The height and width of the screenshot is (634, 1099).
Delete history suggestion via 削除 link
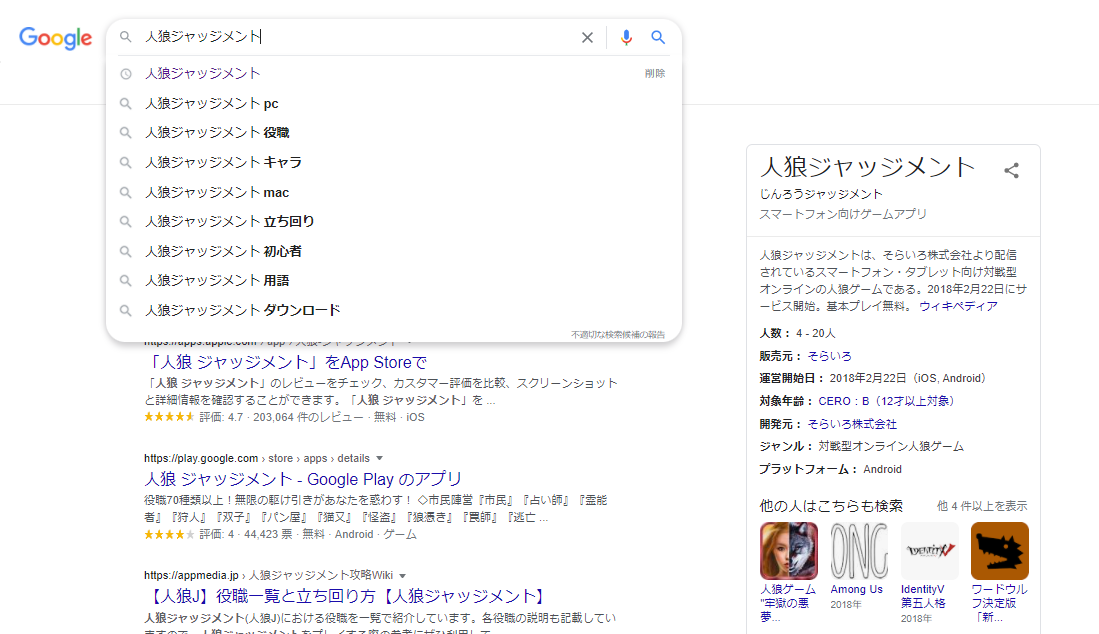655,74
